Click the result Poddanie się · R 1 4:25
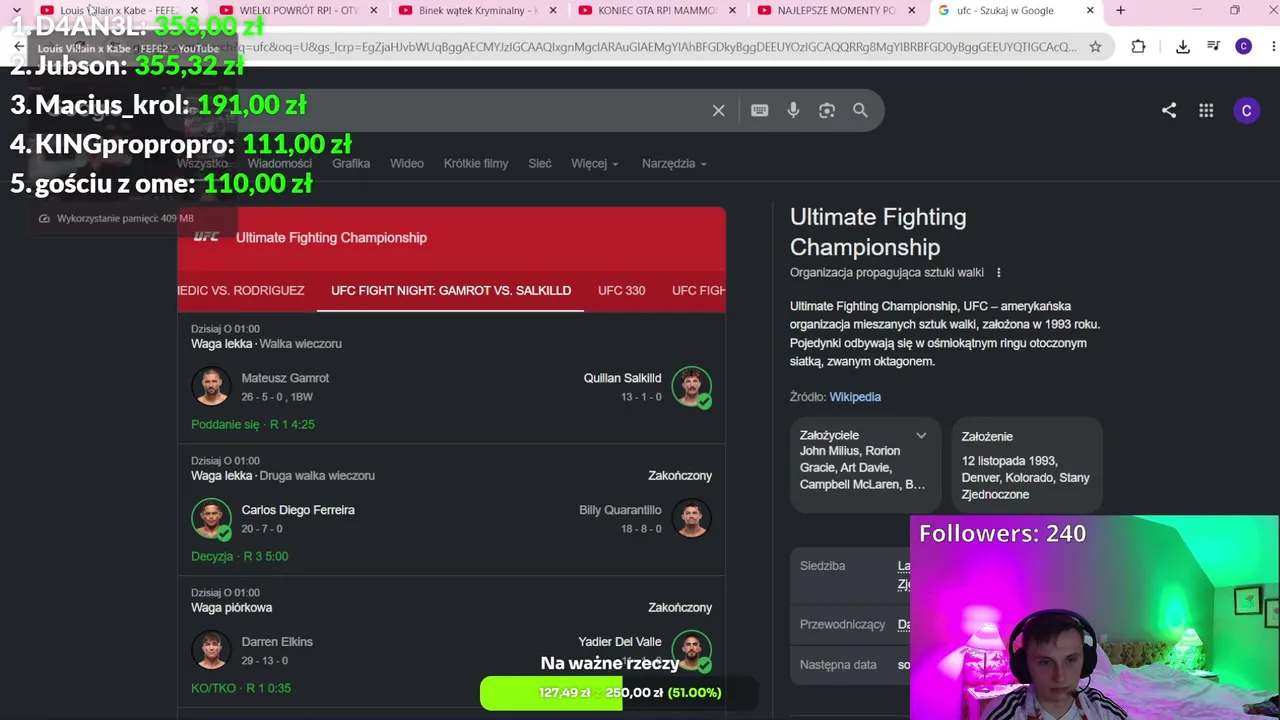The image size is (1280, 720). point(253,424)
